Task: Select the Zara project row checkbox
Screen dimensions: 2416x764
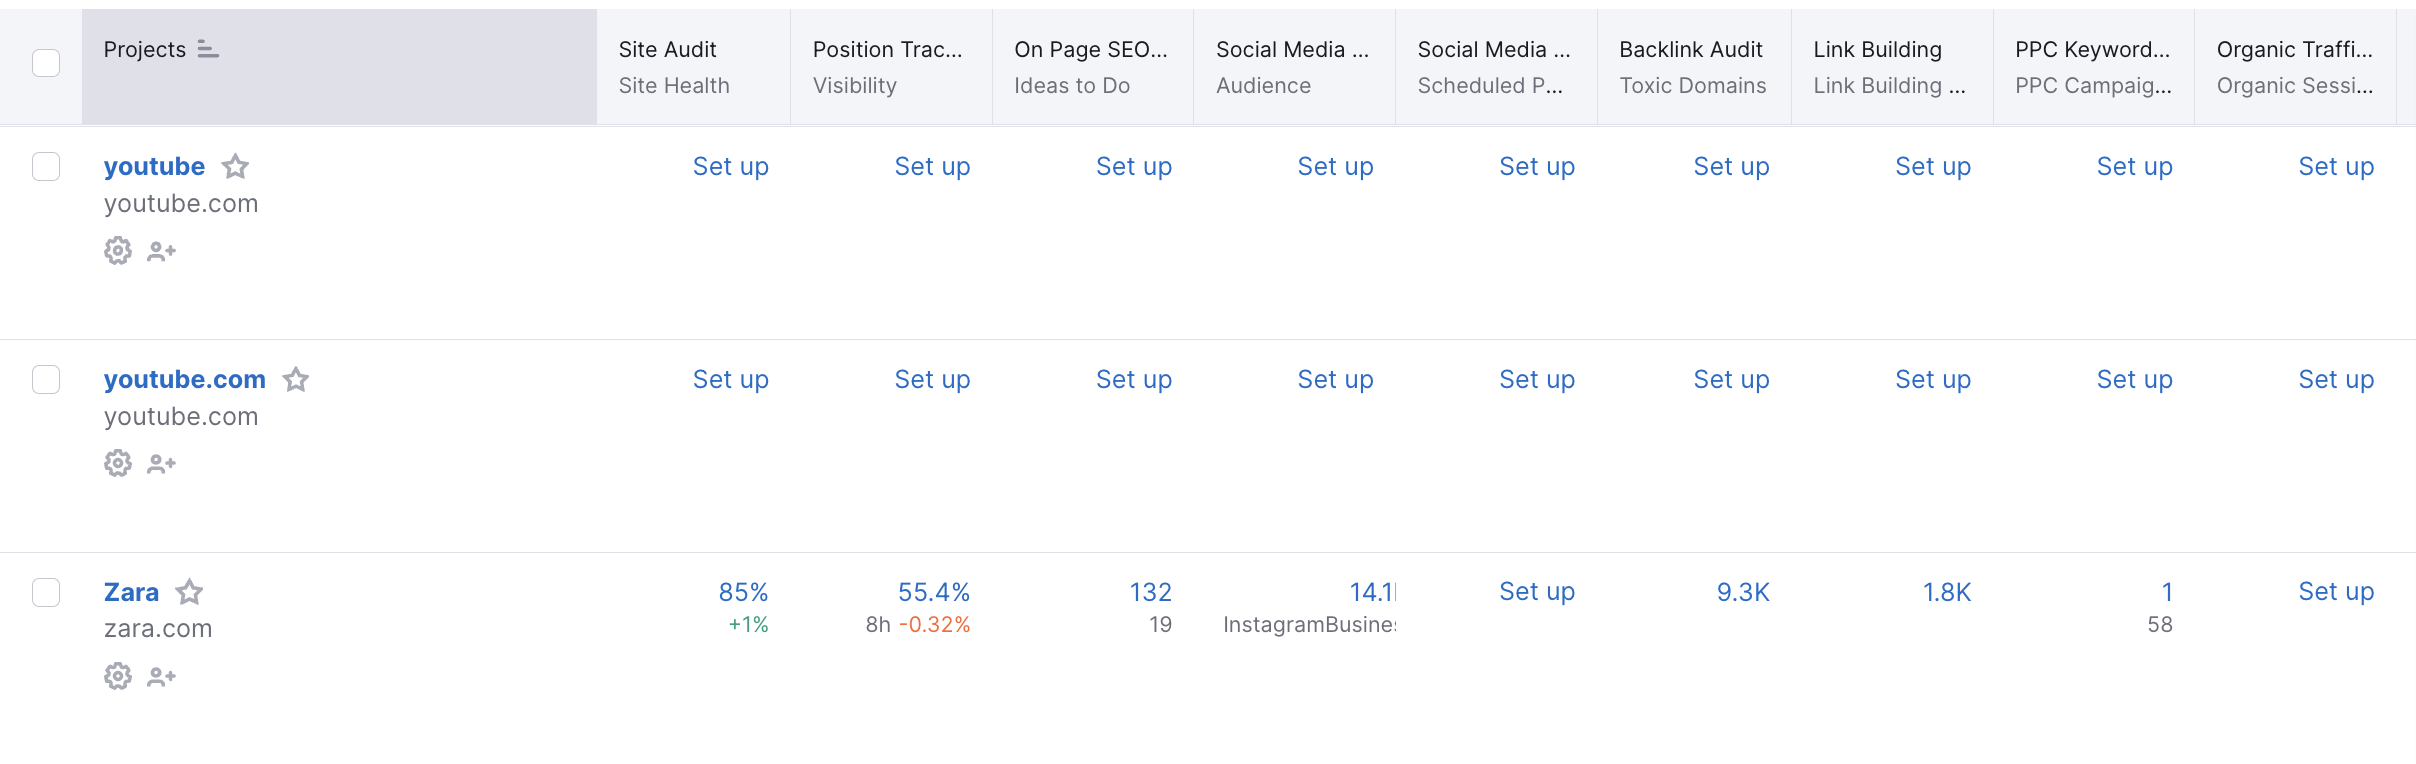Action: pos(46,593)
